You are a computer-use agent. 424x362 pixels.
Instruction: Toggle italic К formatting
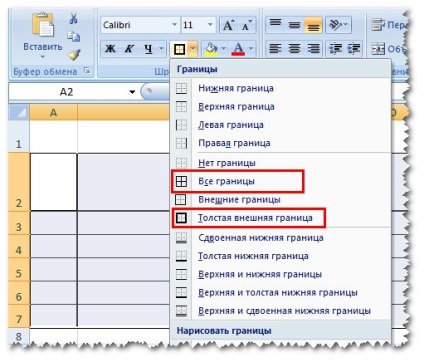129,49
